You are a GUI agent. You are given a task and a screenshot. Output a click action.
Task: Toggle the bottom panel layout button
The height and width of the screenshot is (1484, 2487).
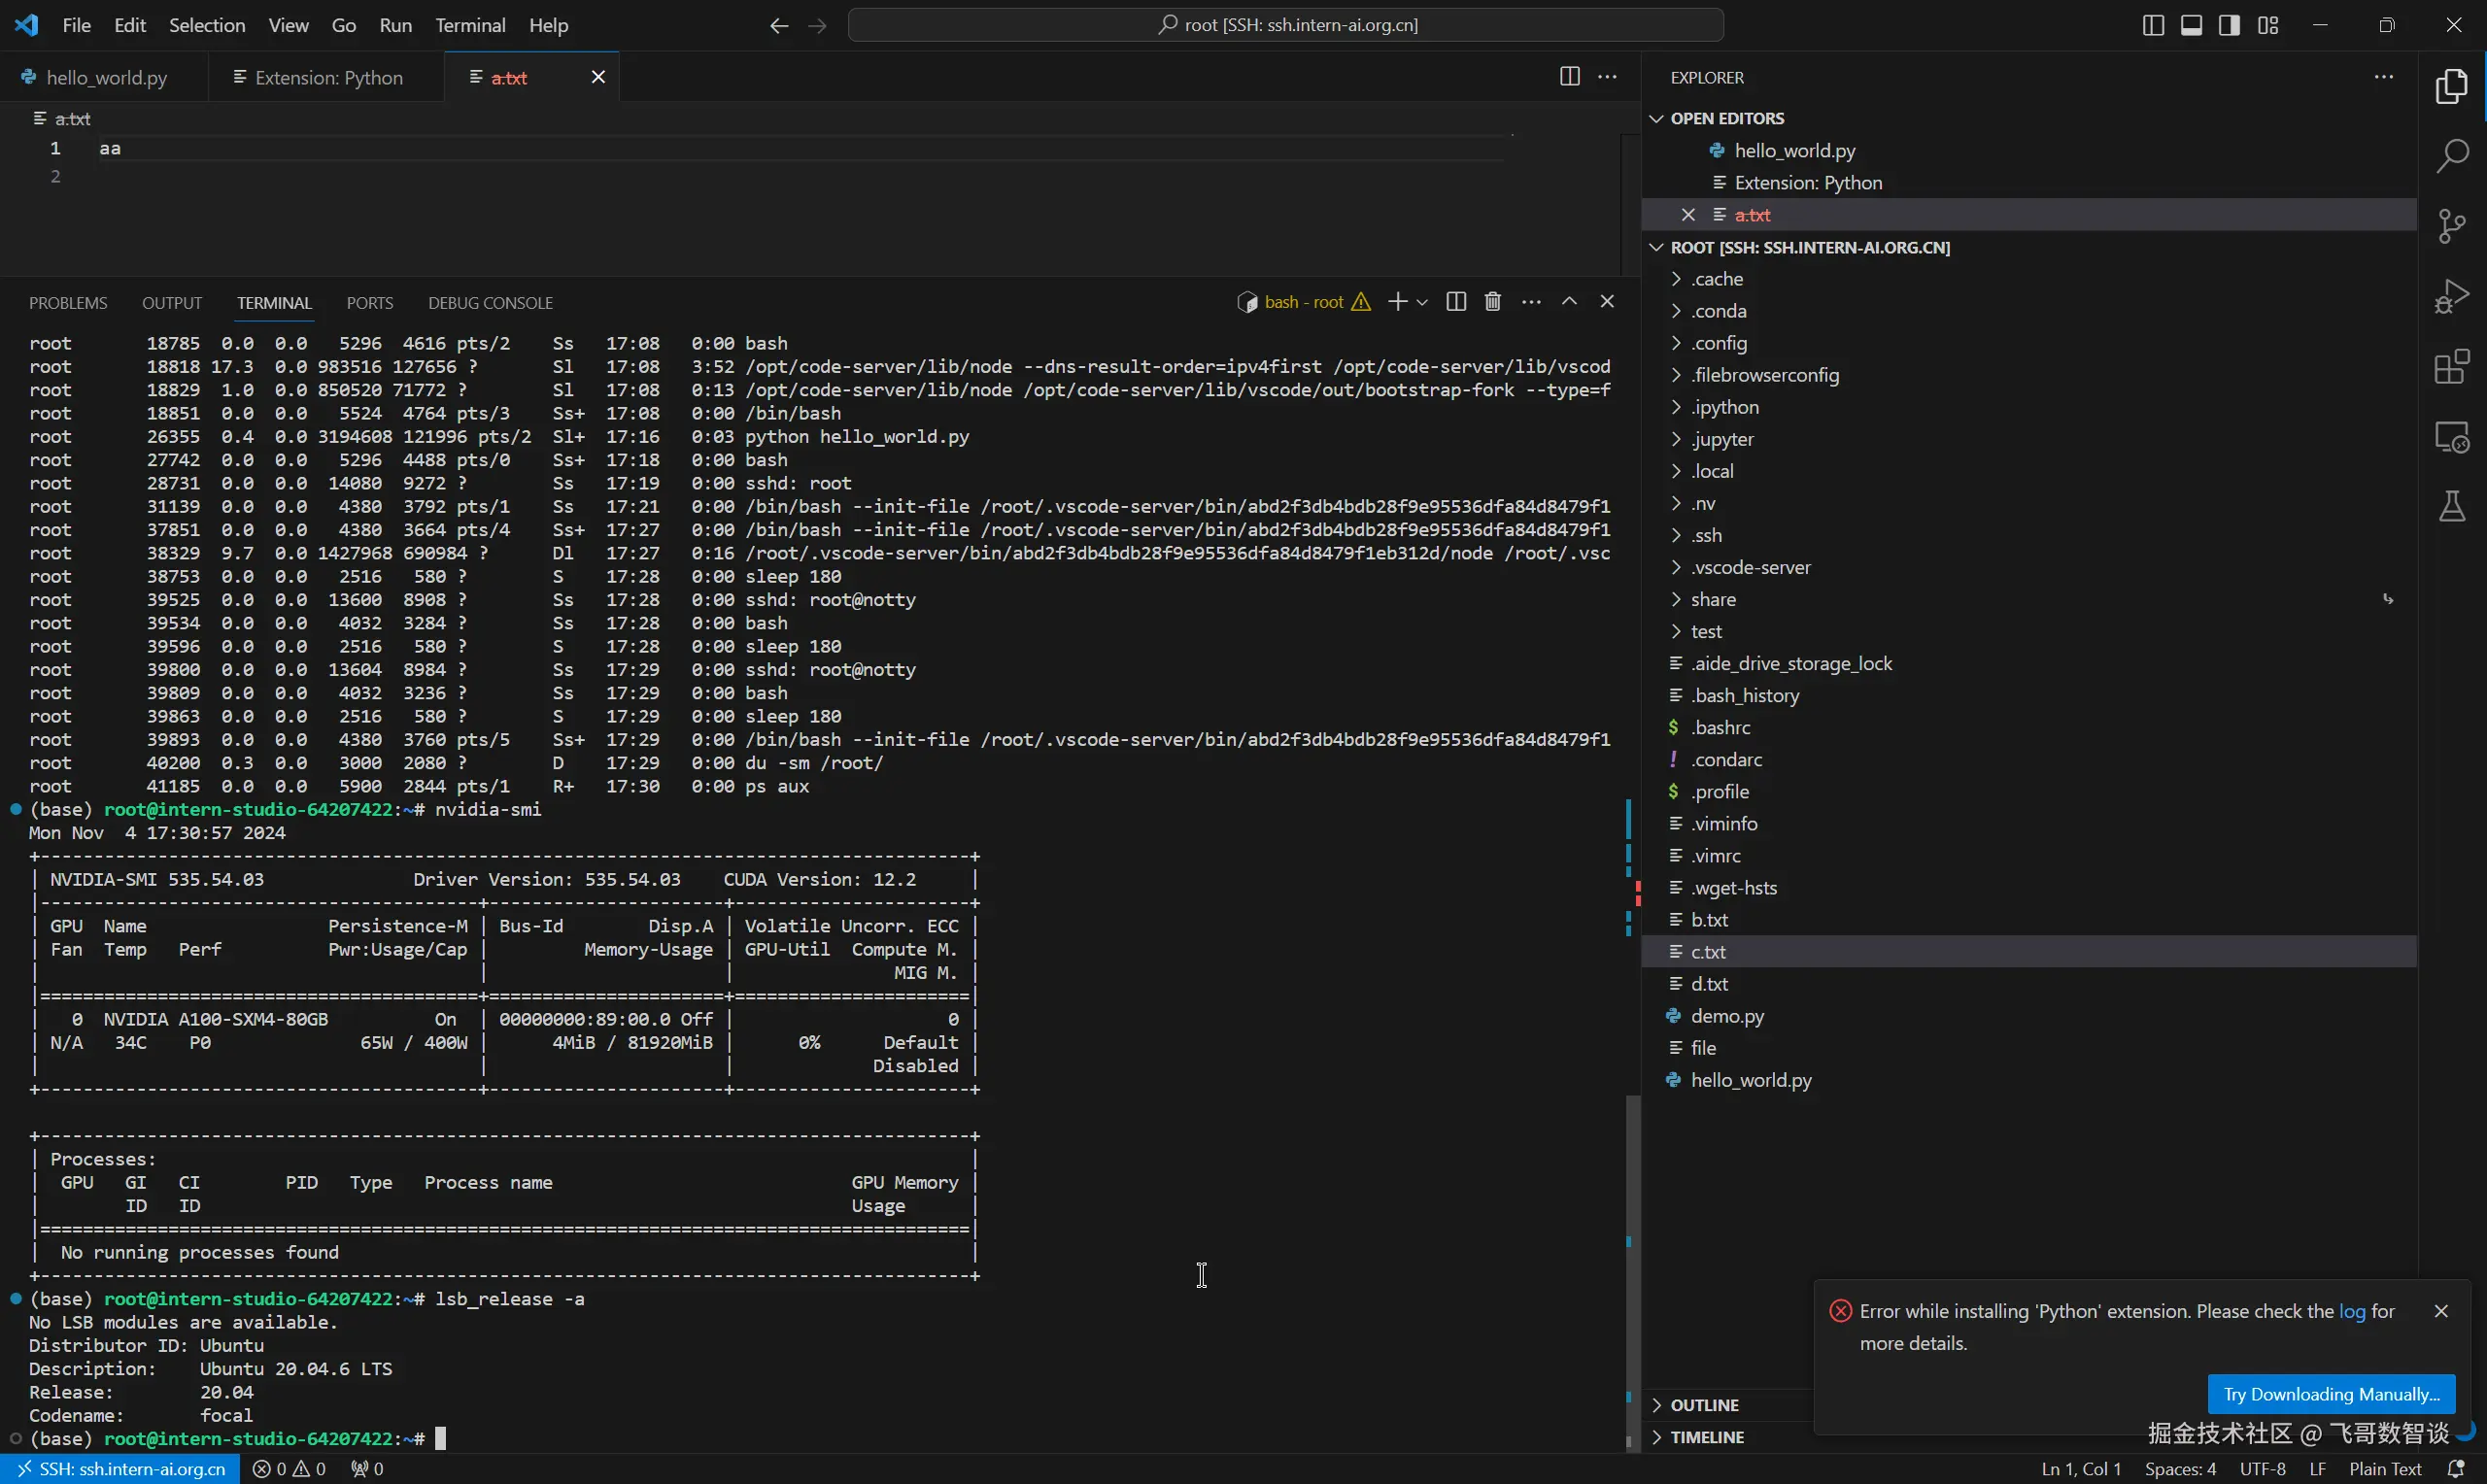(x=2191, y=25)
